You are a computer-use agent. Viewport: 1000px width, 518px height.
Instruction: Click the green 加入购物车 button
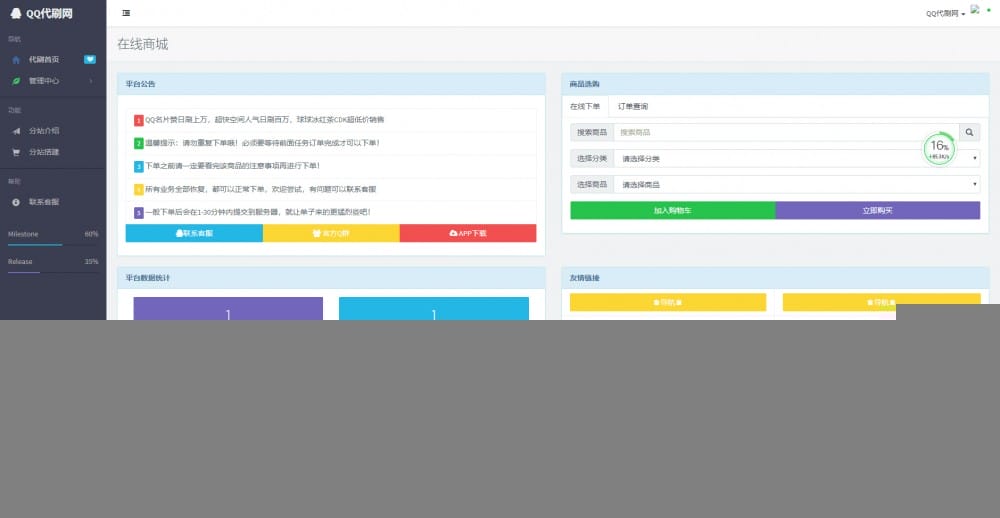coord(672,210)
